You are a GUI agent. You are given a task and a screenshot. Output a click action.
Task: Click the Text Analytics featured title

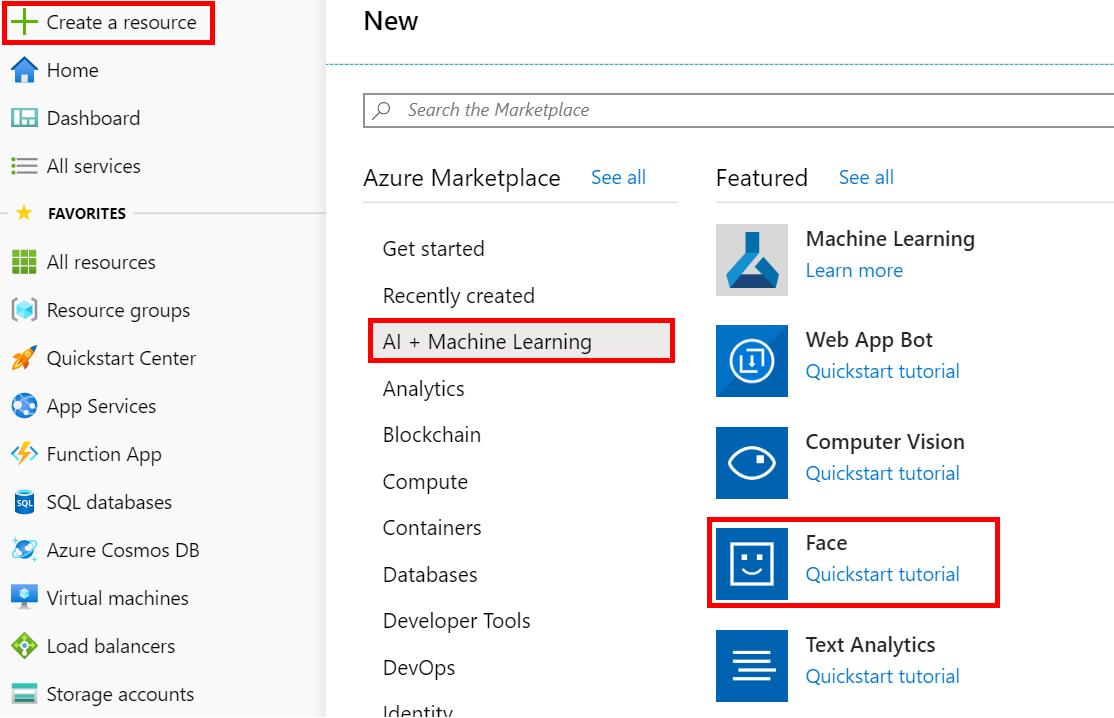pos(870,645)
